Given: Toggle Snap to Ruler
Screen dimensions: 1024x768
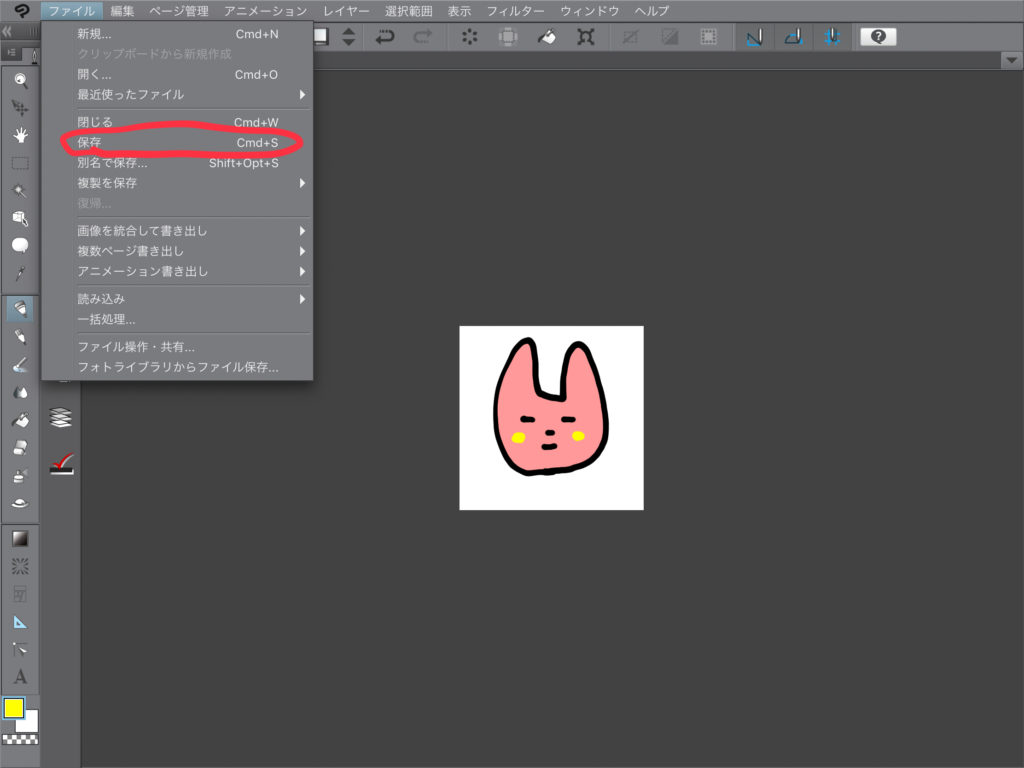Looking at the screenshot, I should 754,37.
